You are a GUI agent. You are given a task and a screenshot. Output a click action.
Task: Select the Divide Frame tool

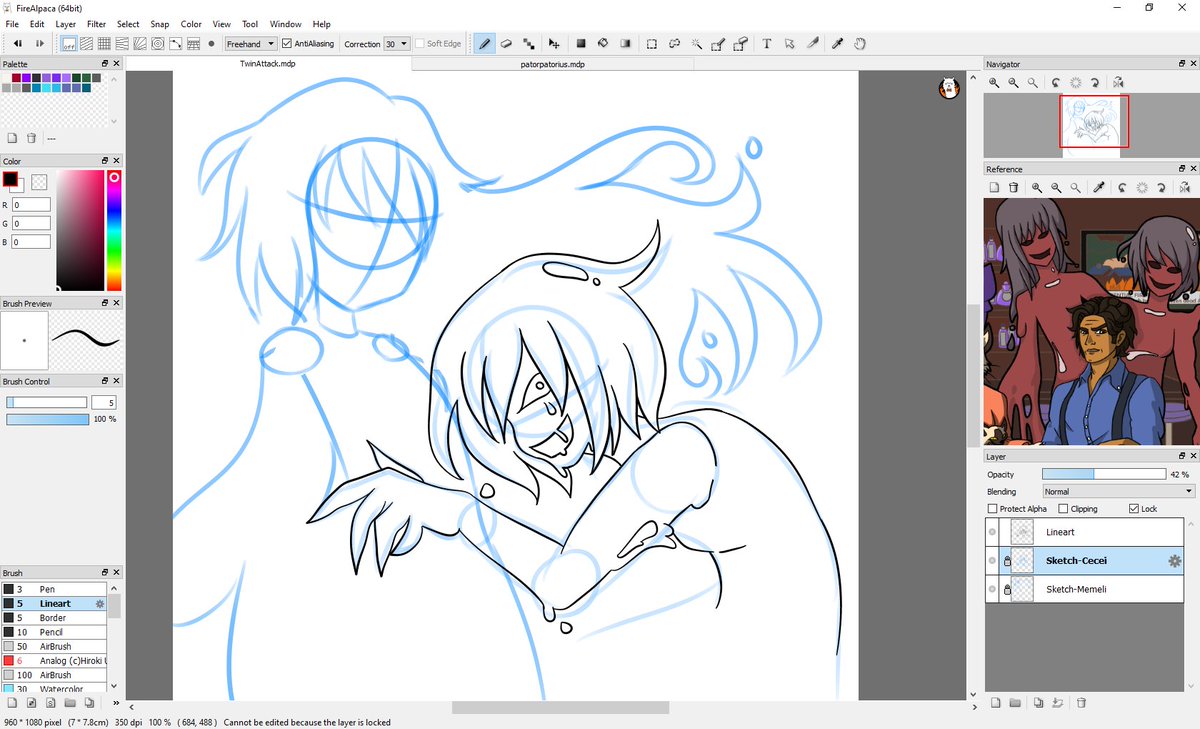tap(812, 44)
